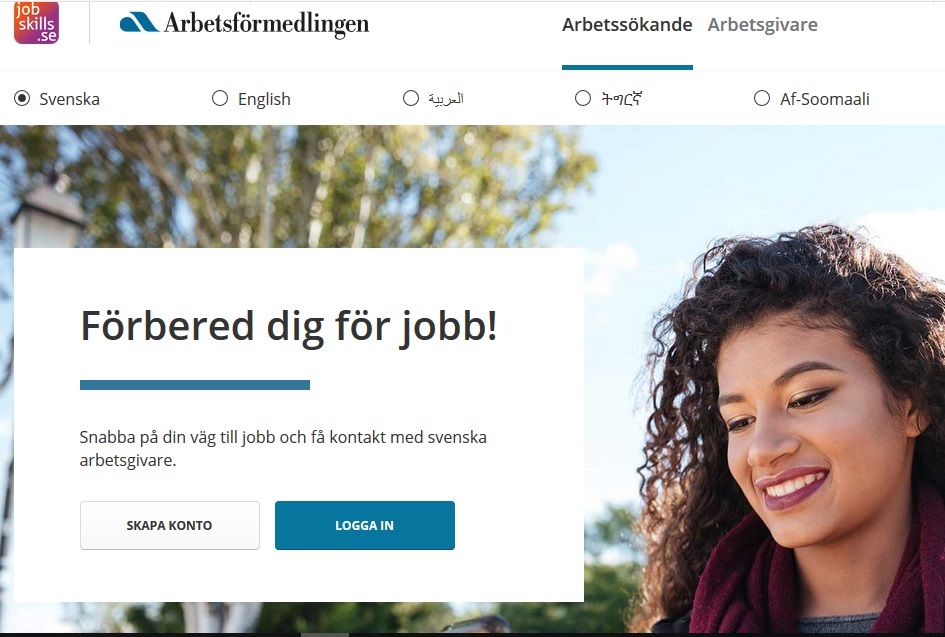Create an account with SKAPA KONTO

pos(169,526)
